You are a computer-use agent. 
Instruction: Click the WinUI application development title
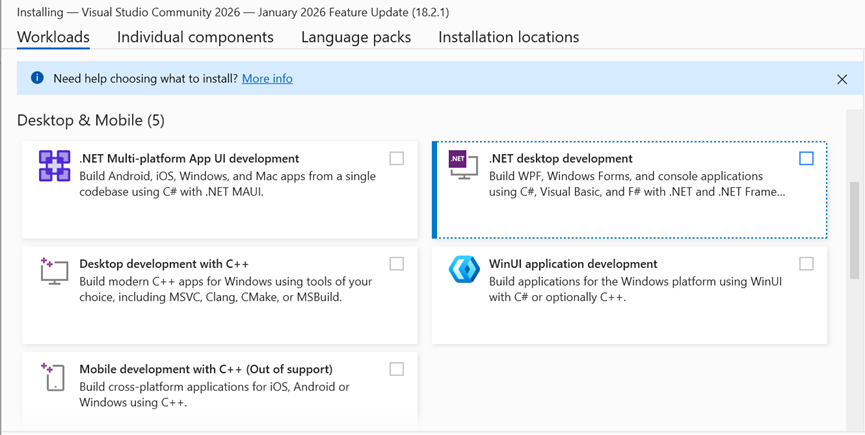573,264
